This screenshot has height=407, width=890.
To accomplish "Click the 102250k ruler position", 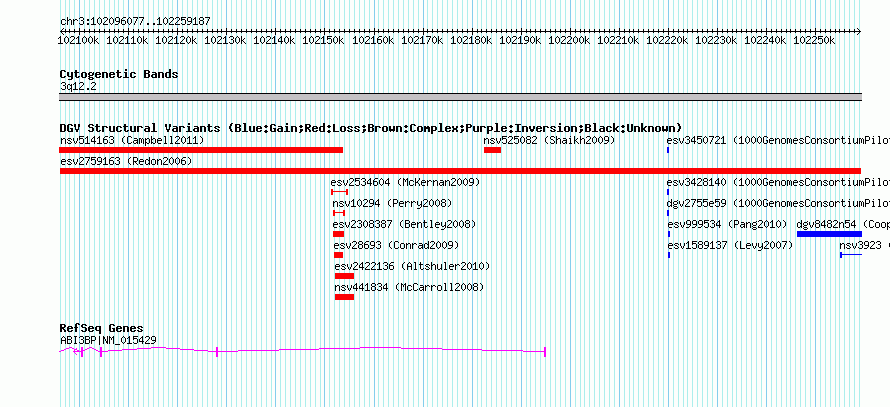I will (x=815, y=40).
